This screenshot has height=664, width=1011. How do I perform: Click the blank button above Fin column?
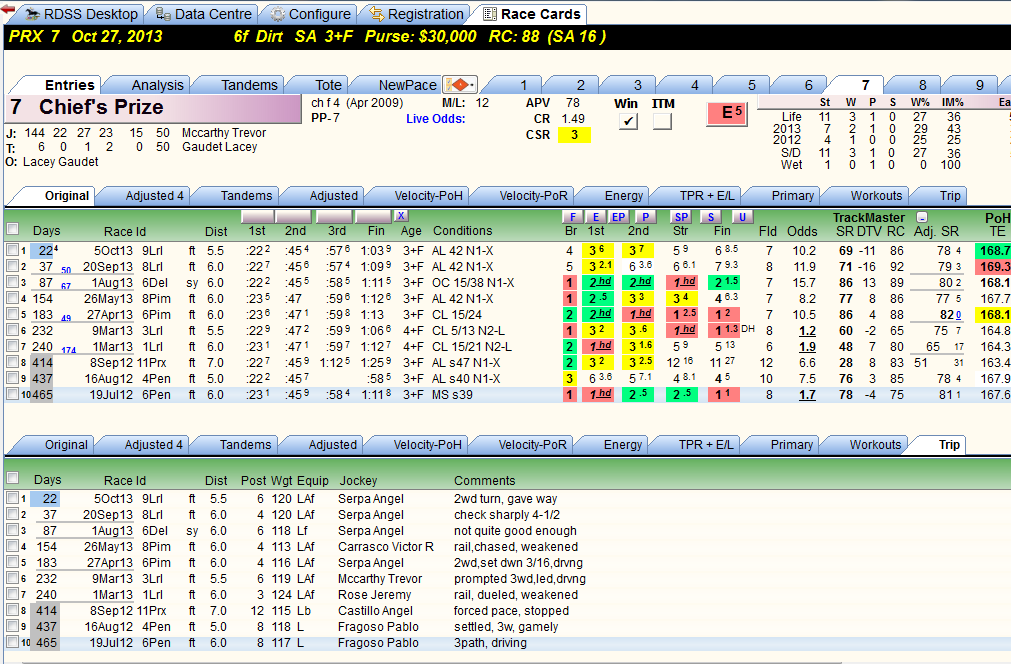click(373, 216)
